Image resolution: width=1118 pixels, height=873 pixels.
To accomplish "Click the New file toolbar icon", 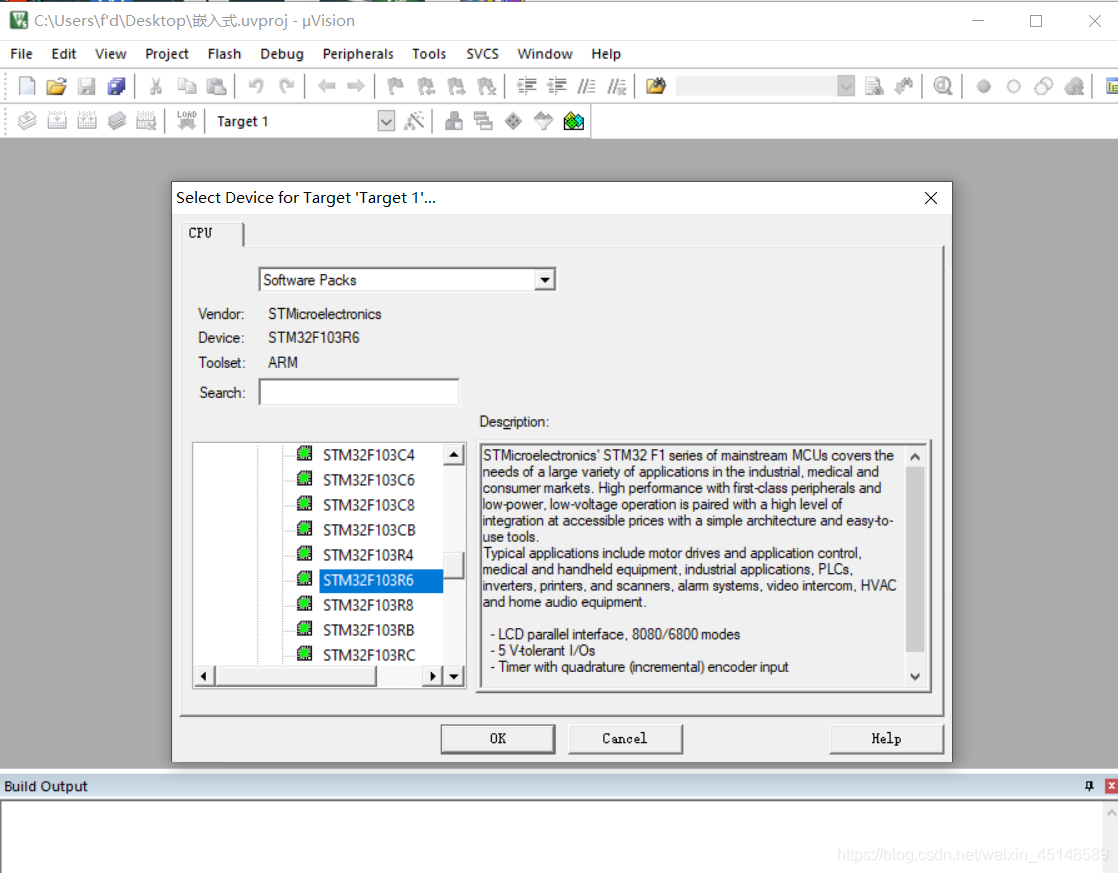I will click(x=26, y=86).
